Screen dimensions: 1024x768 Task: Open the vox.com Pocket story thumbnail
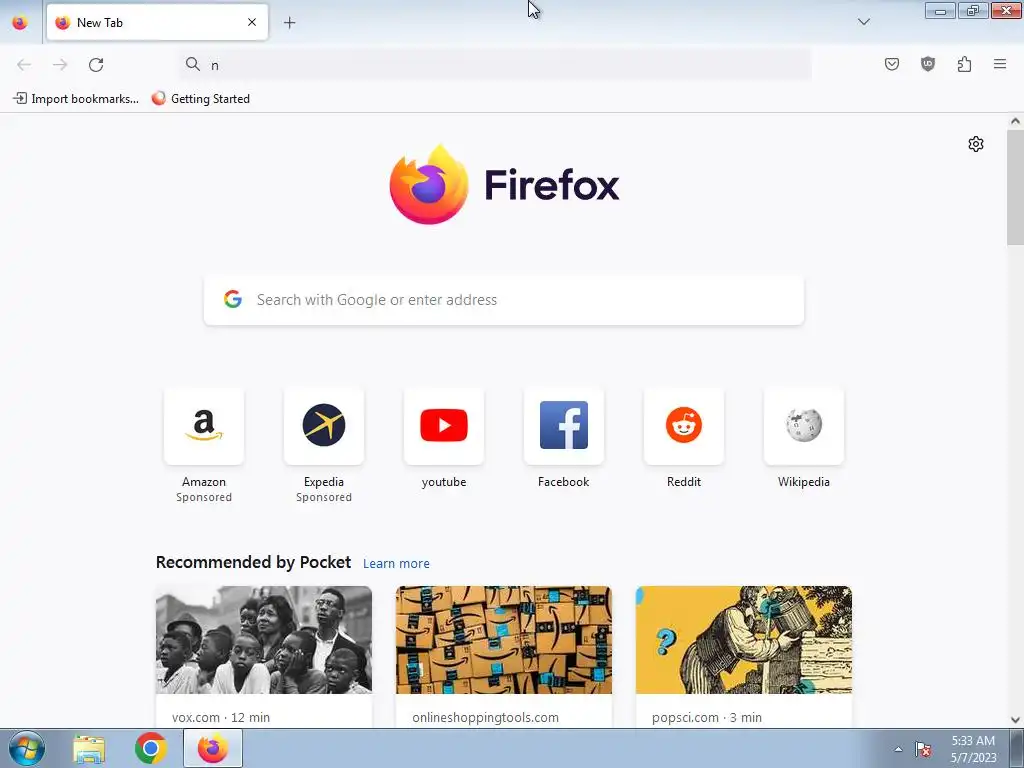coord(264,640)
